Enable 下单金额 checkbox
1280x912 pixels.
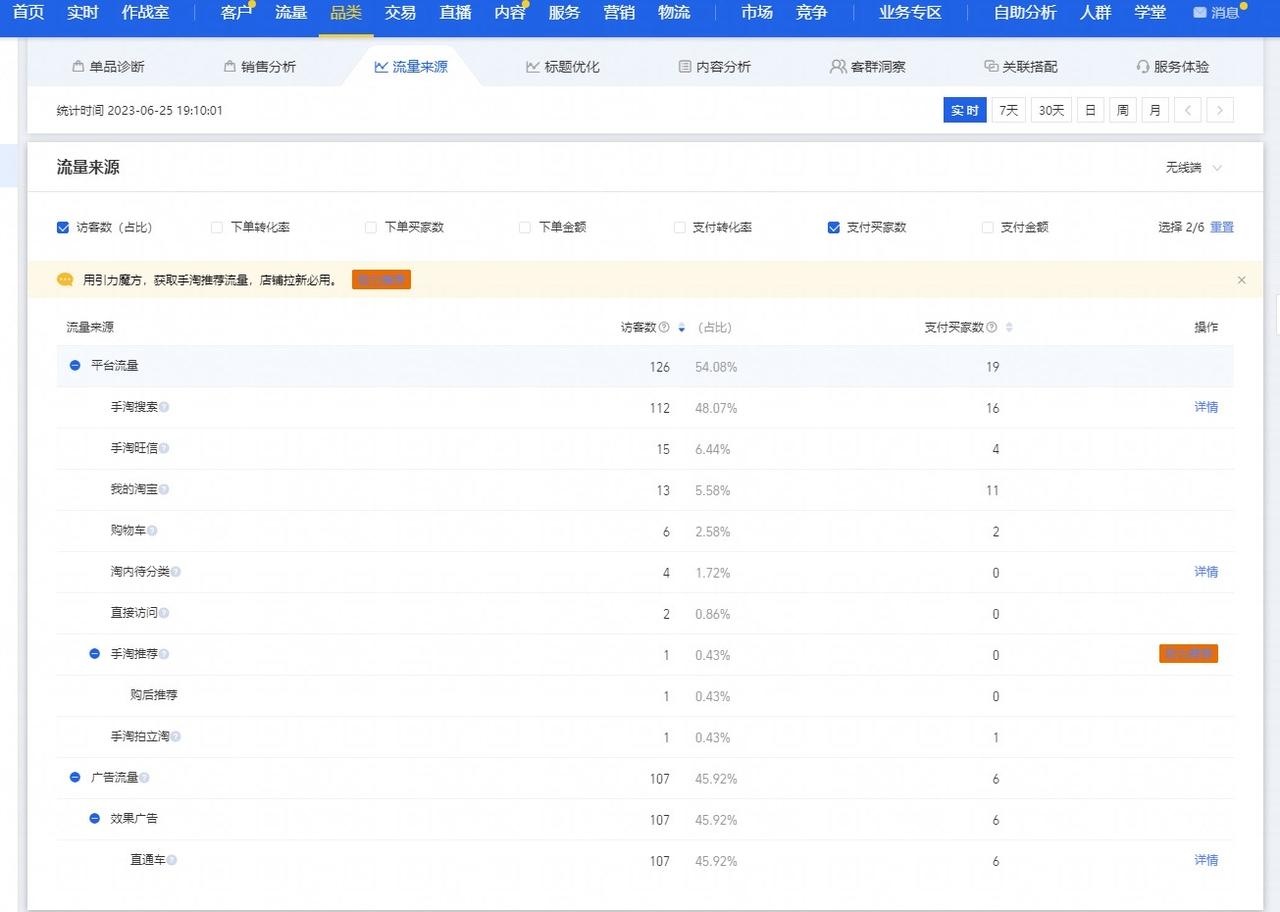pyautogui.click(x=525, y=227)
